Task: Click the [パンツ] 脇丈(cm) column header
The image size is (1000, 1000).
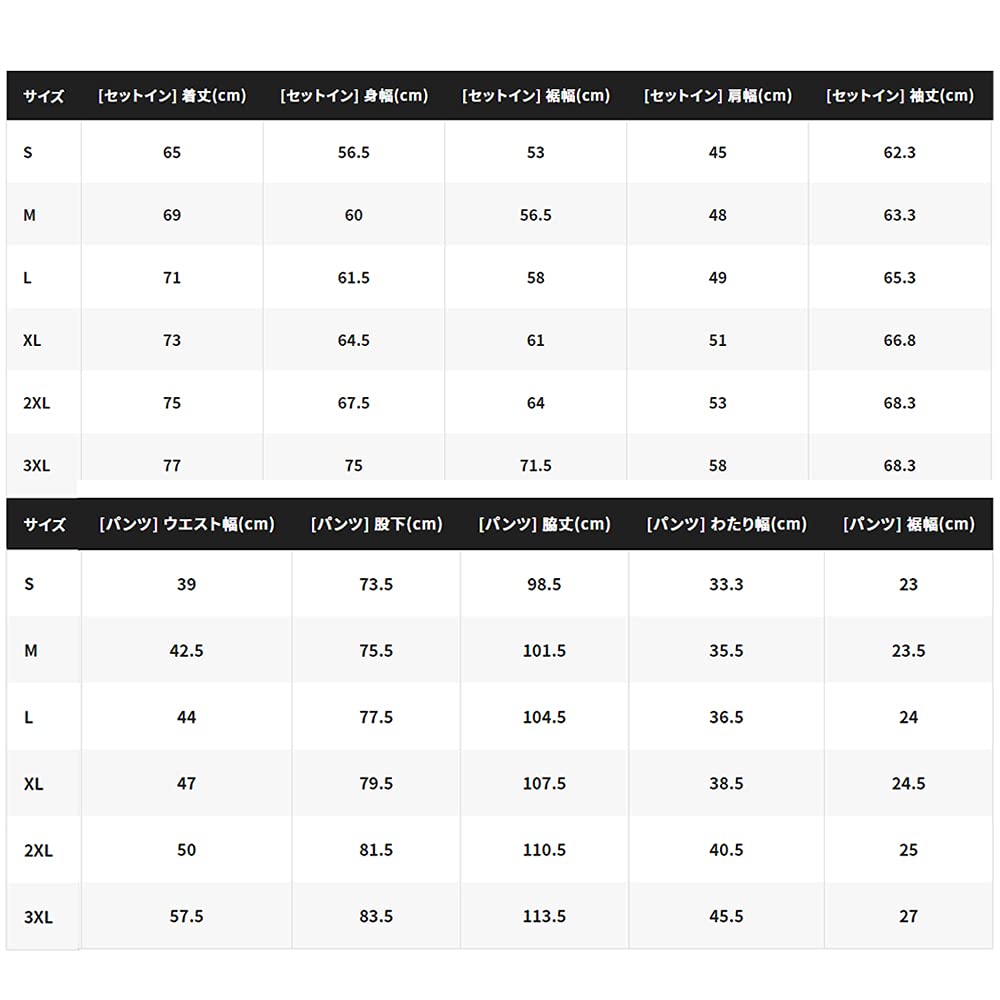Action: tap(544, 524)
